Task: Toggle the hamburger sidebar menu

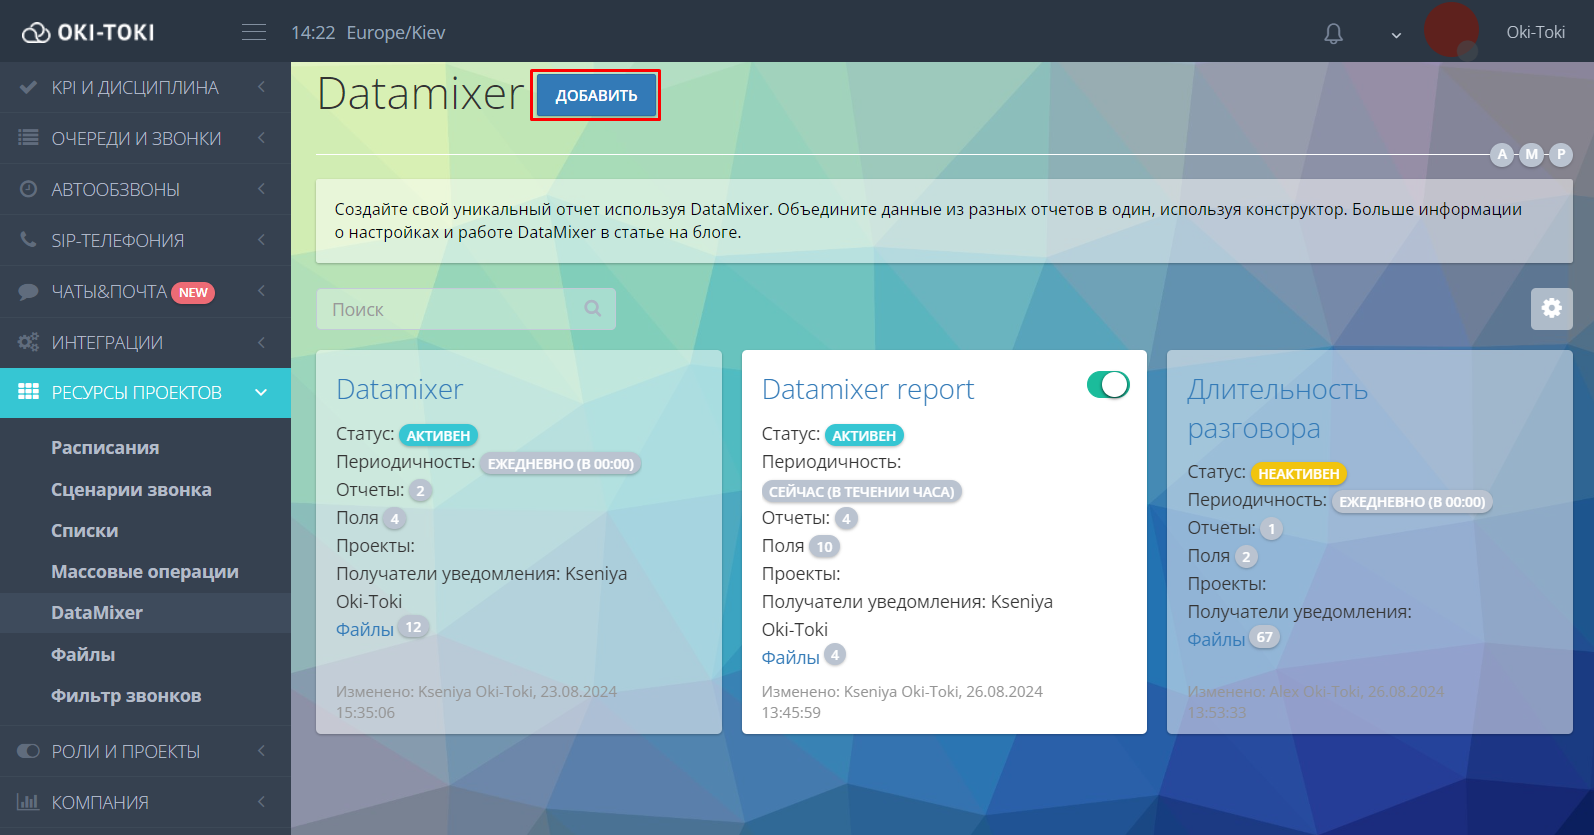Action: [x=254, y=32]
